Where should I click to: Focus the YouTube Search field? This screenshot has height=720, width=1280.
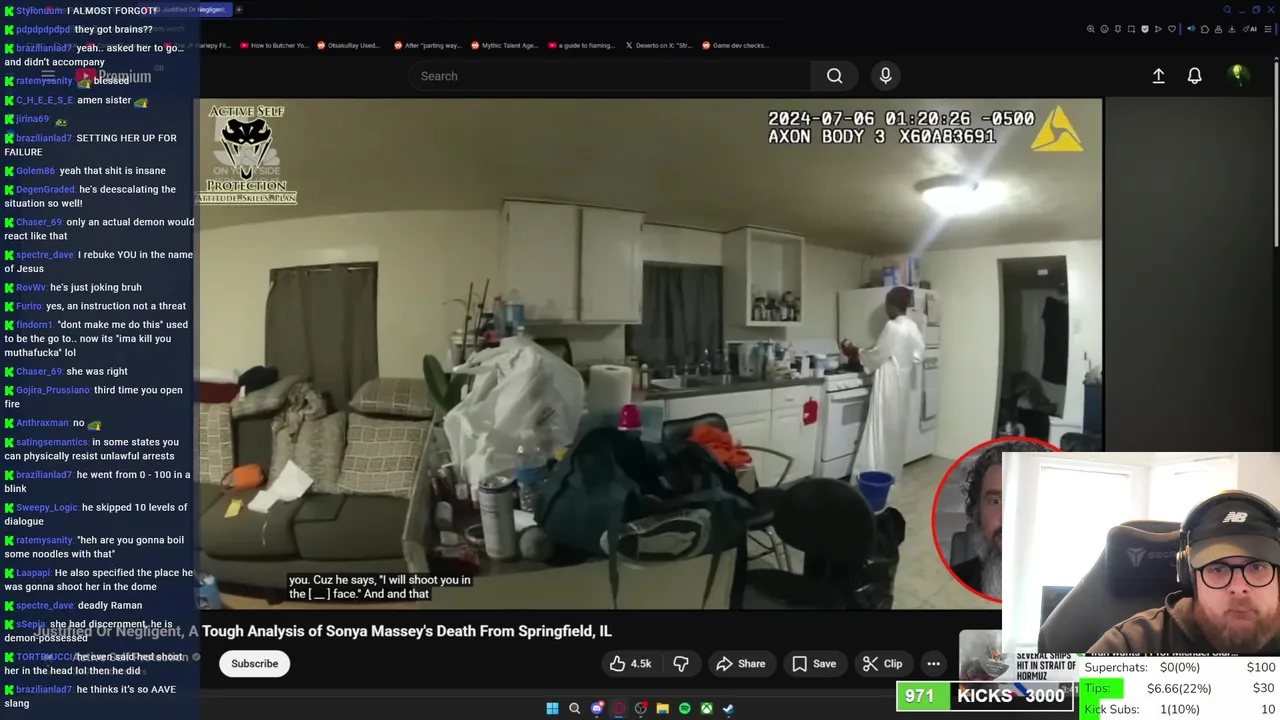(610, 76)
